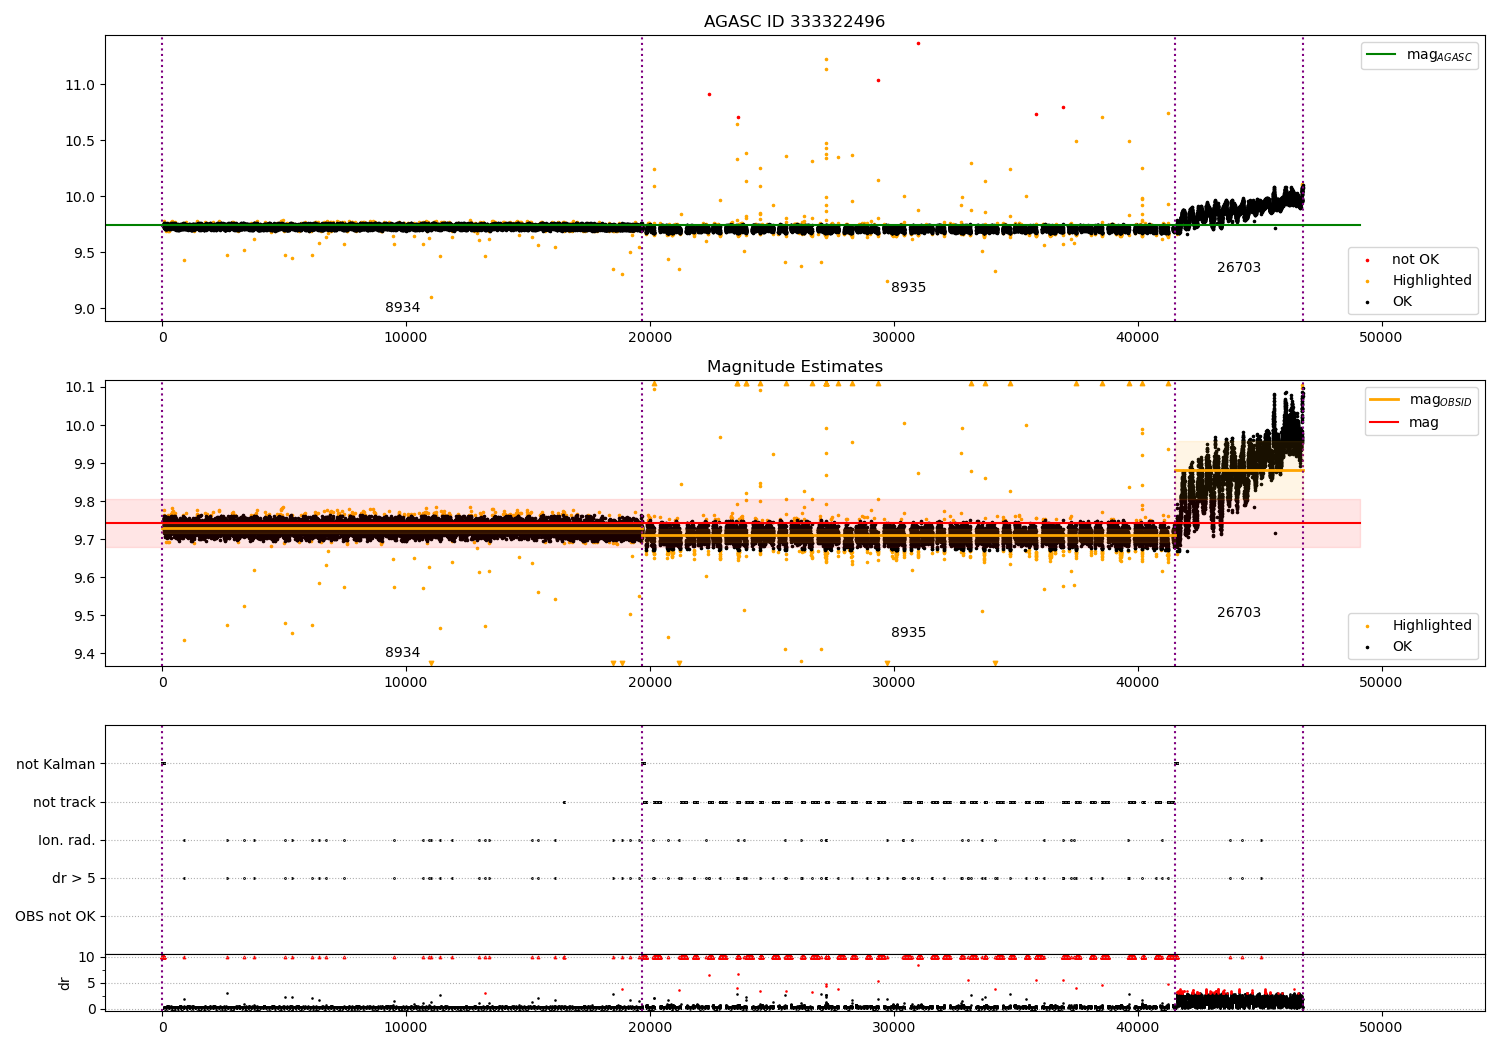Click x-tick 10000 on the bottom plot

[x=406, y=1028]
